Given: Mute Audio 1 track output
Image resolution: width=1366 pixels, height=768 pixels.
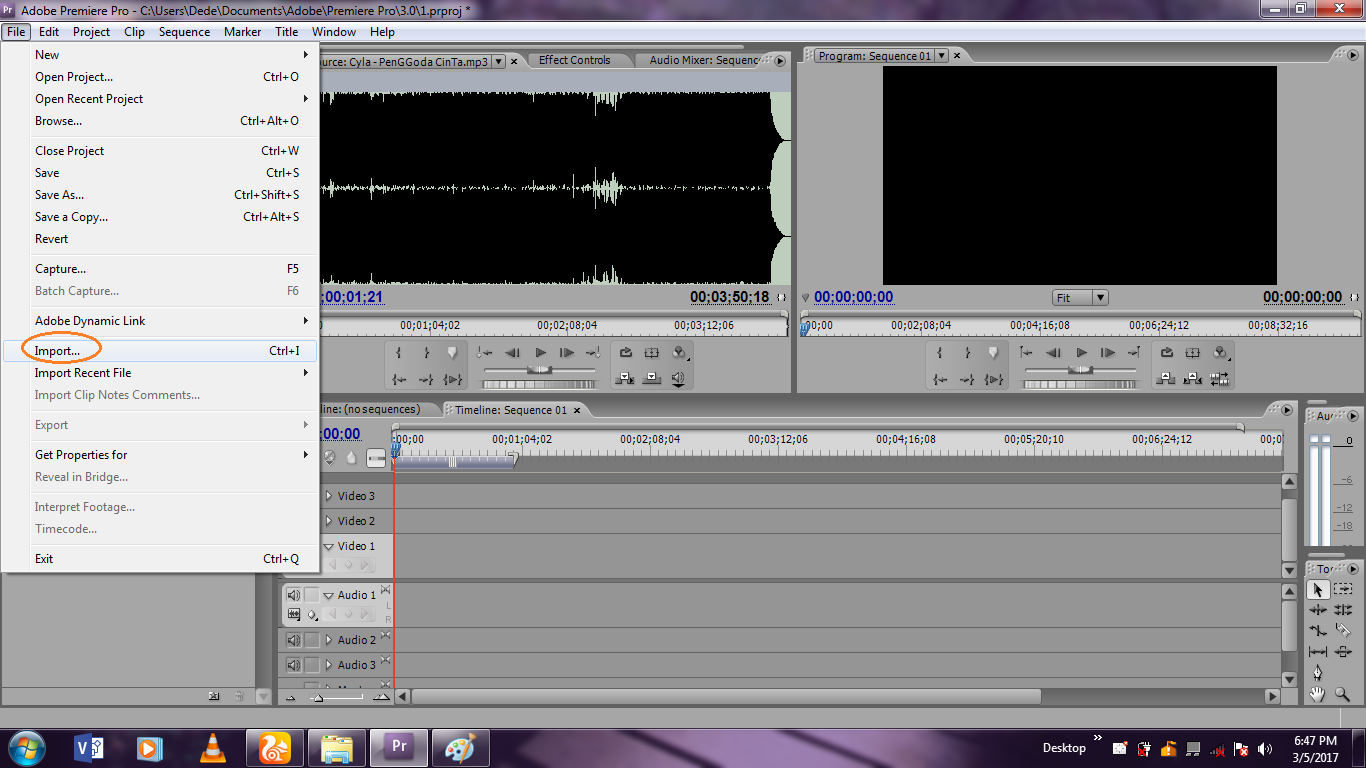Looking at the screenshot, I should [294, 595].
